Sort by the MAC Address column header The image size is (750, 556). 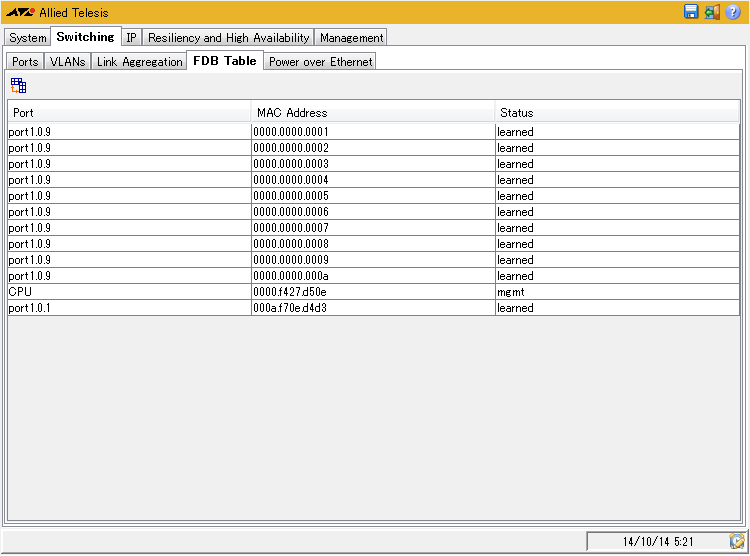tap(372, 113)
